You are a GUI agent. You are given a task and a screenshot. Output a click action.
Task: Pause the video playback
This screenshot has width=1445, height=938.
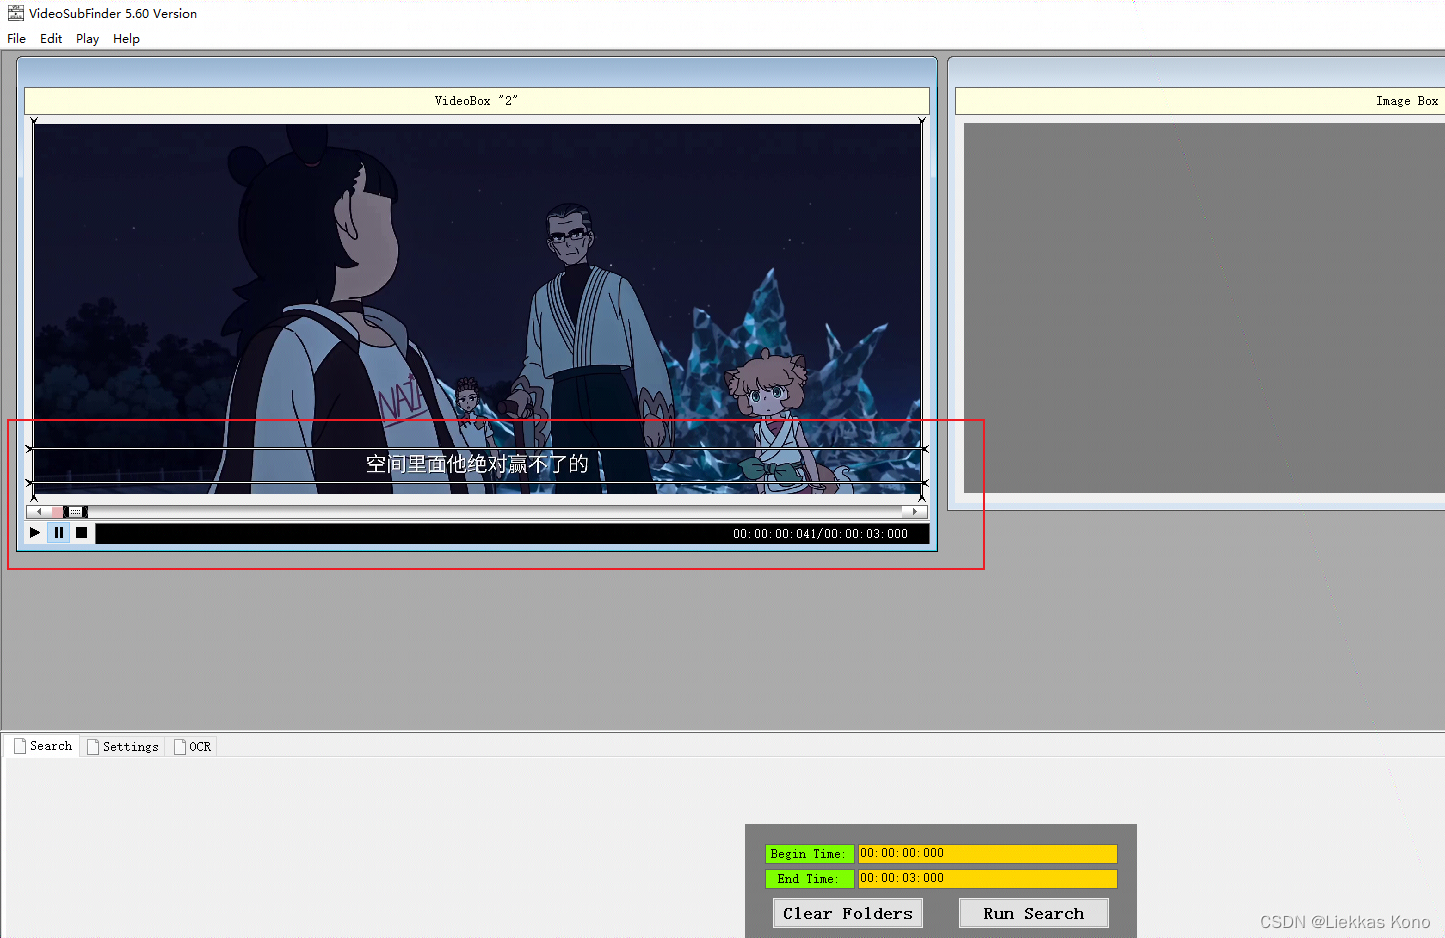click(59, 533)
